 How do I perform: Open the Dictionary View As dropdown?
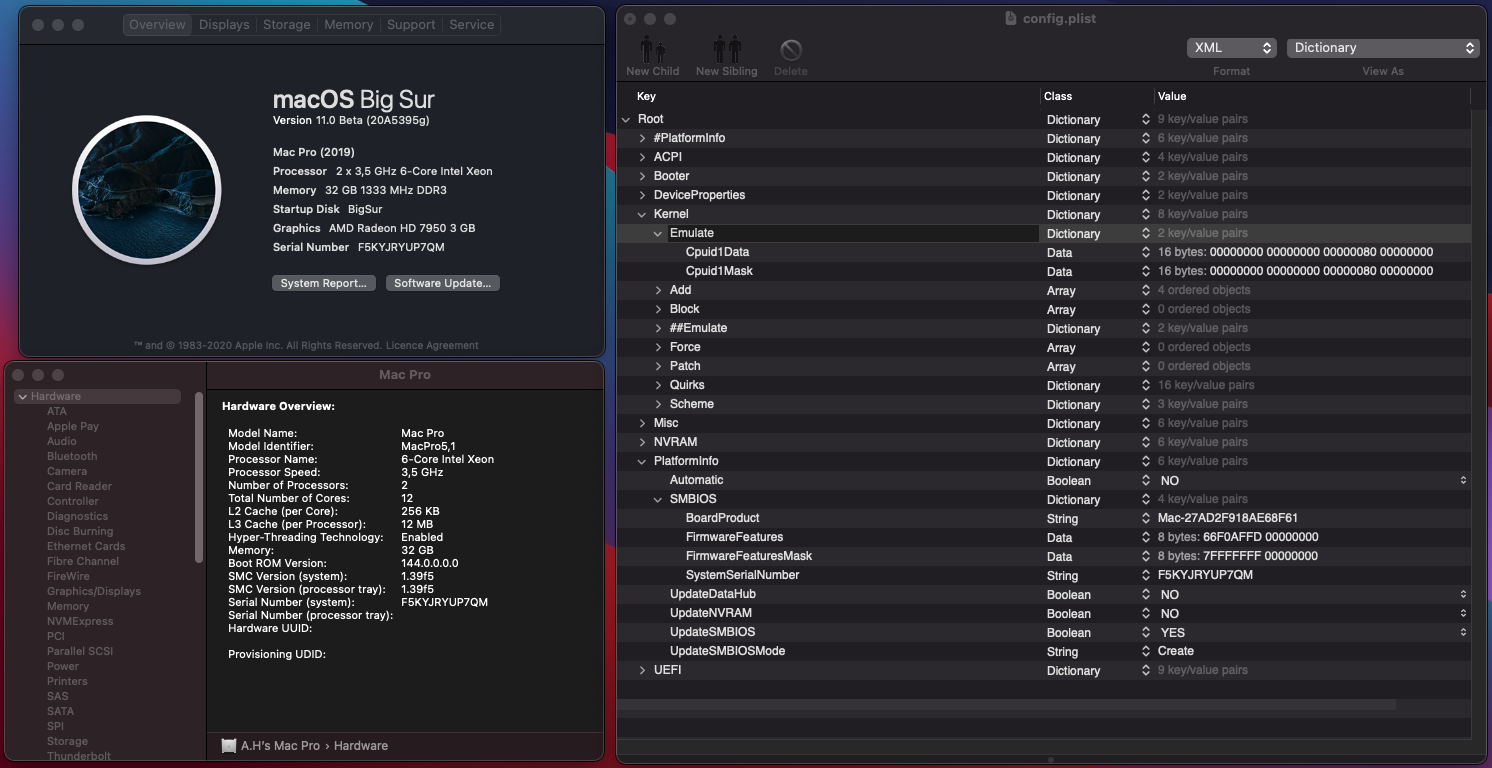tap(1383, 48)
